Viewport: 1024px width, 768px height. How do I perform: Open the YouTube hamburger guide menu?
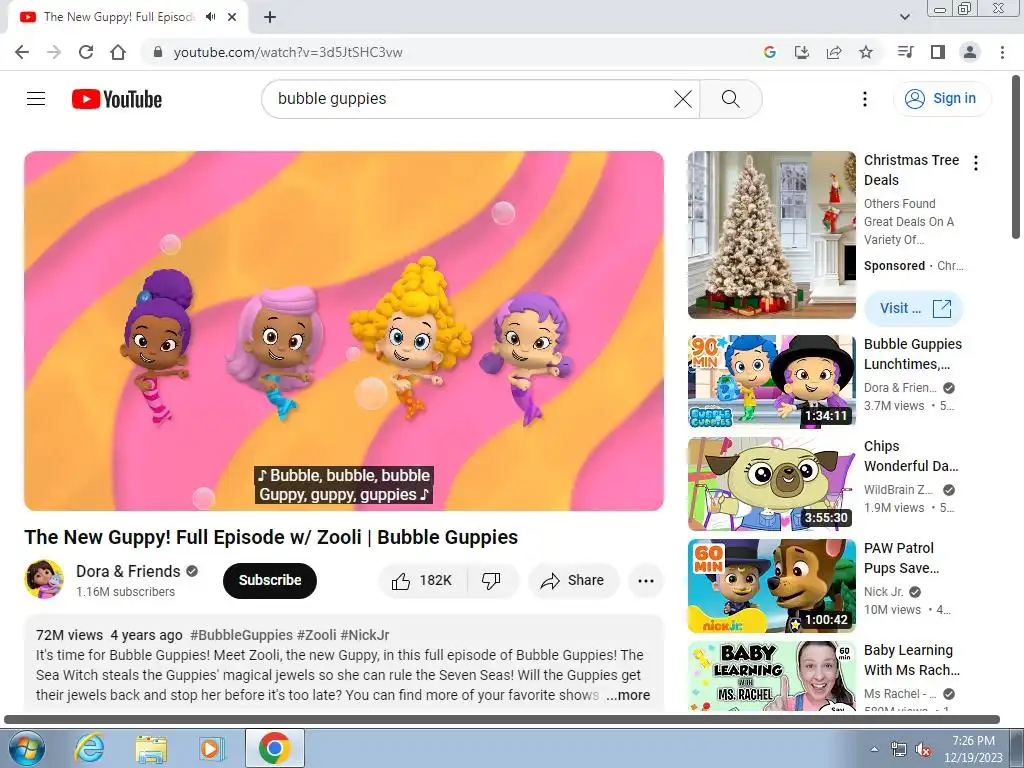(36, 99)
